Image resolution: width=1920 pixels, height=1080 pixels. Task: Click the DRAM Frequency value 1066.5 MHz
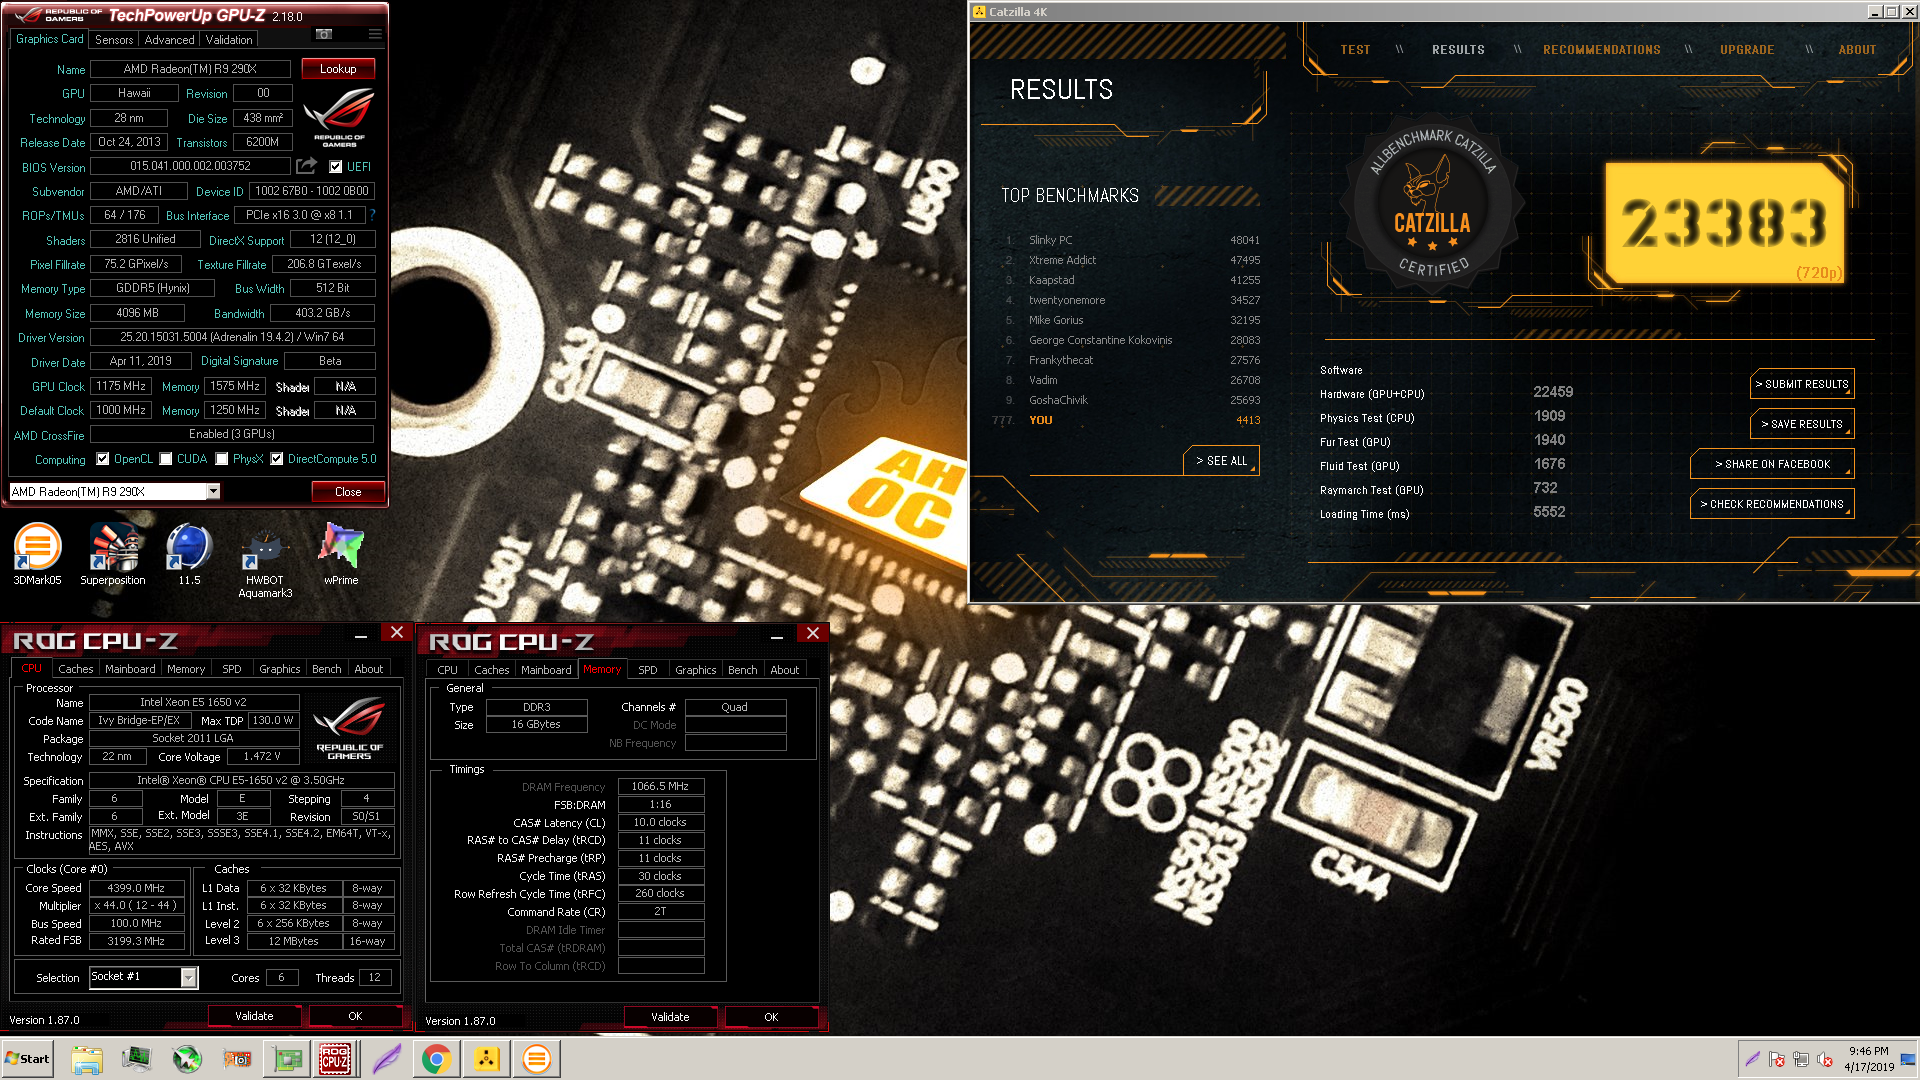(x=660, y=786)
